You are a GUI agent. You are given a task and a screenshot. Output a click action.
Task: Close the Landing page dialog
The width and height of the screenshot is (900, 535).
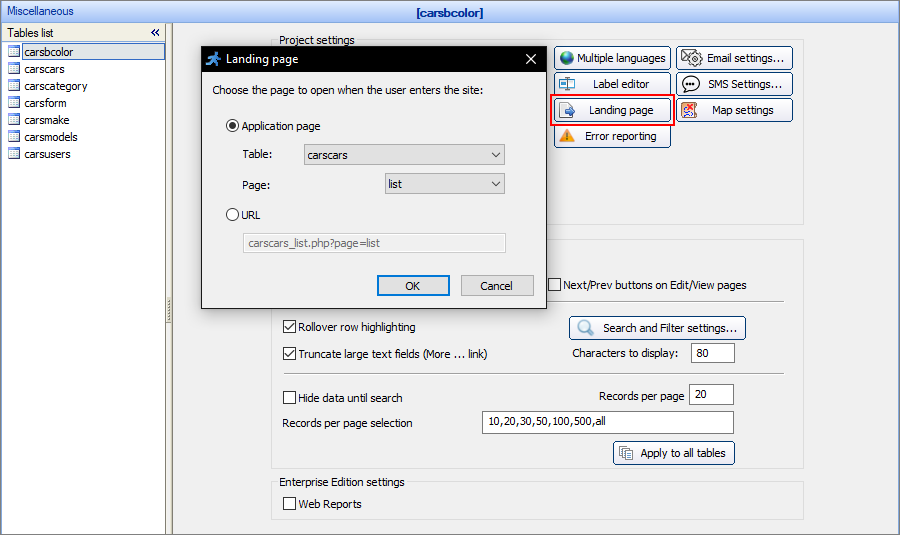531,59
